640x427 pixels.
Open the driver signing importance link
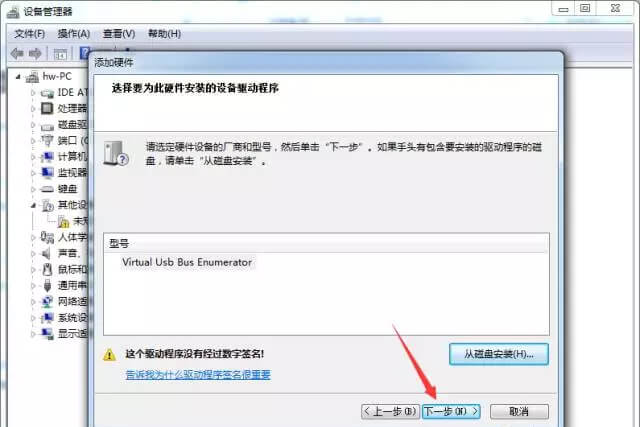198,374
